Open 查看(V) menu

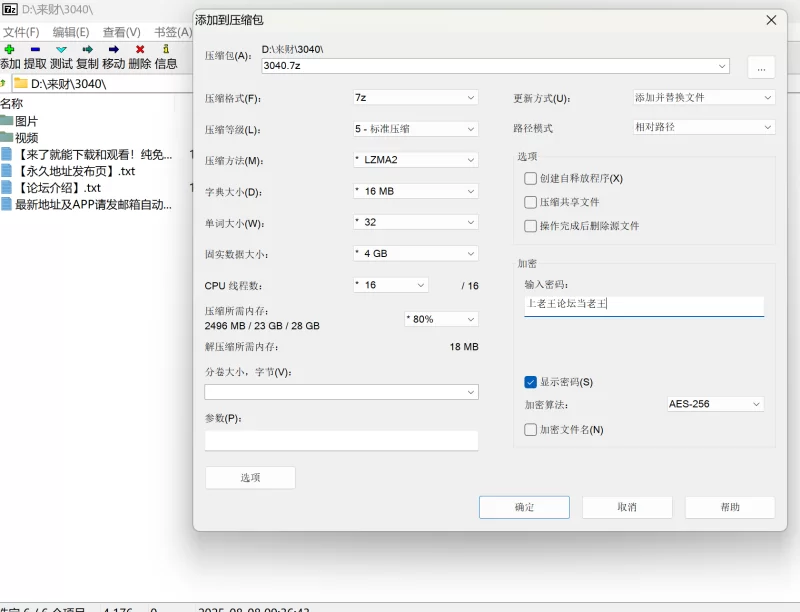coord(121,32)
